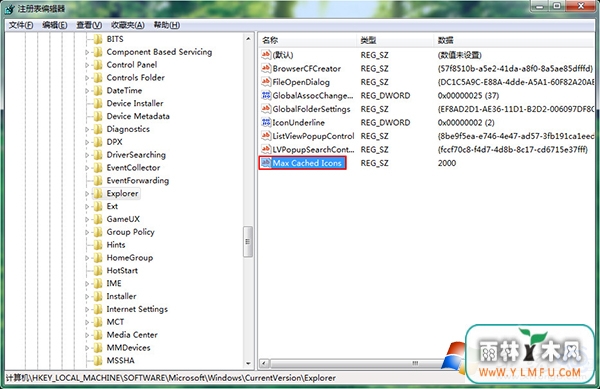600x389 pixels.
Task: Open the 文件(F) menu
Action: pos(21,25)
